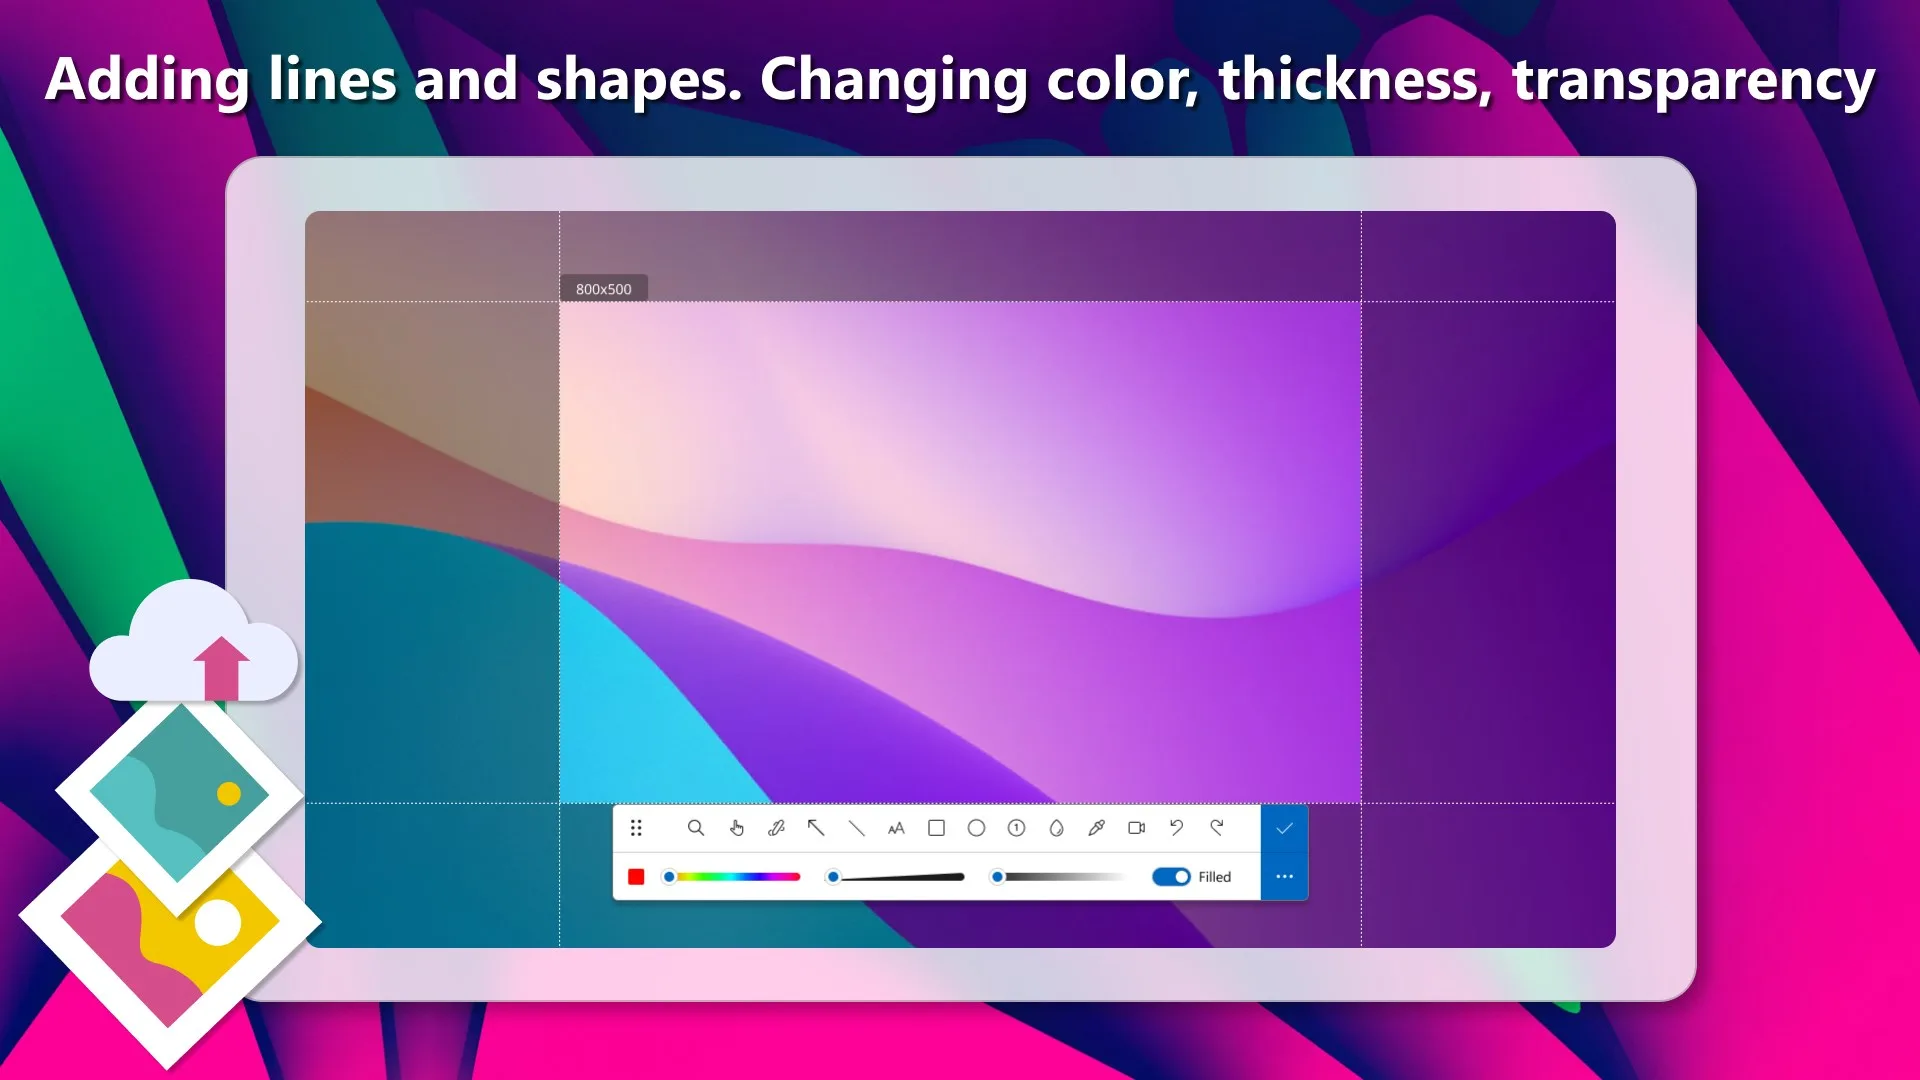This screenshot has height=1080, width=1920.
Task: Select the ellipse shape tool
Action: (x=977, y=828)
